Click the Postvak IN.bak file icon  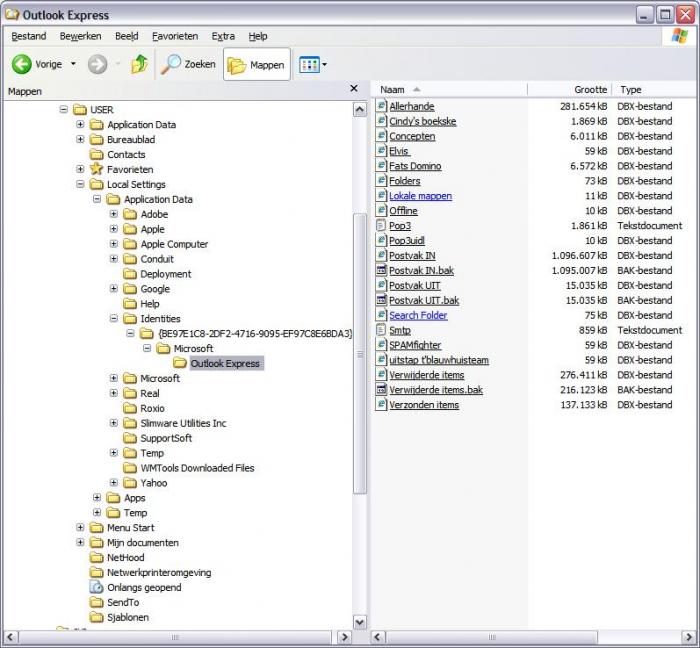(381, 270)
